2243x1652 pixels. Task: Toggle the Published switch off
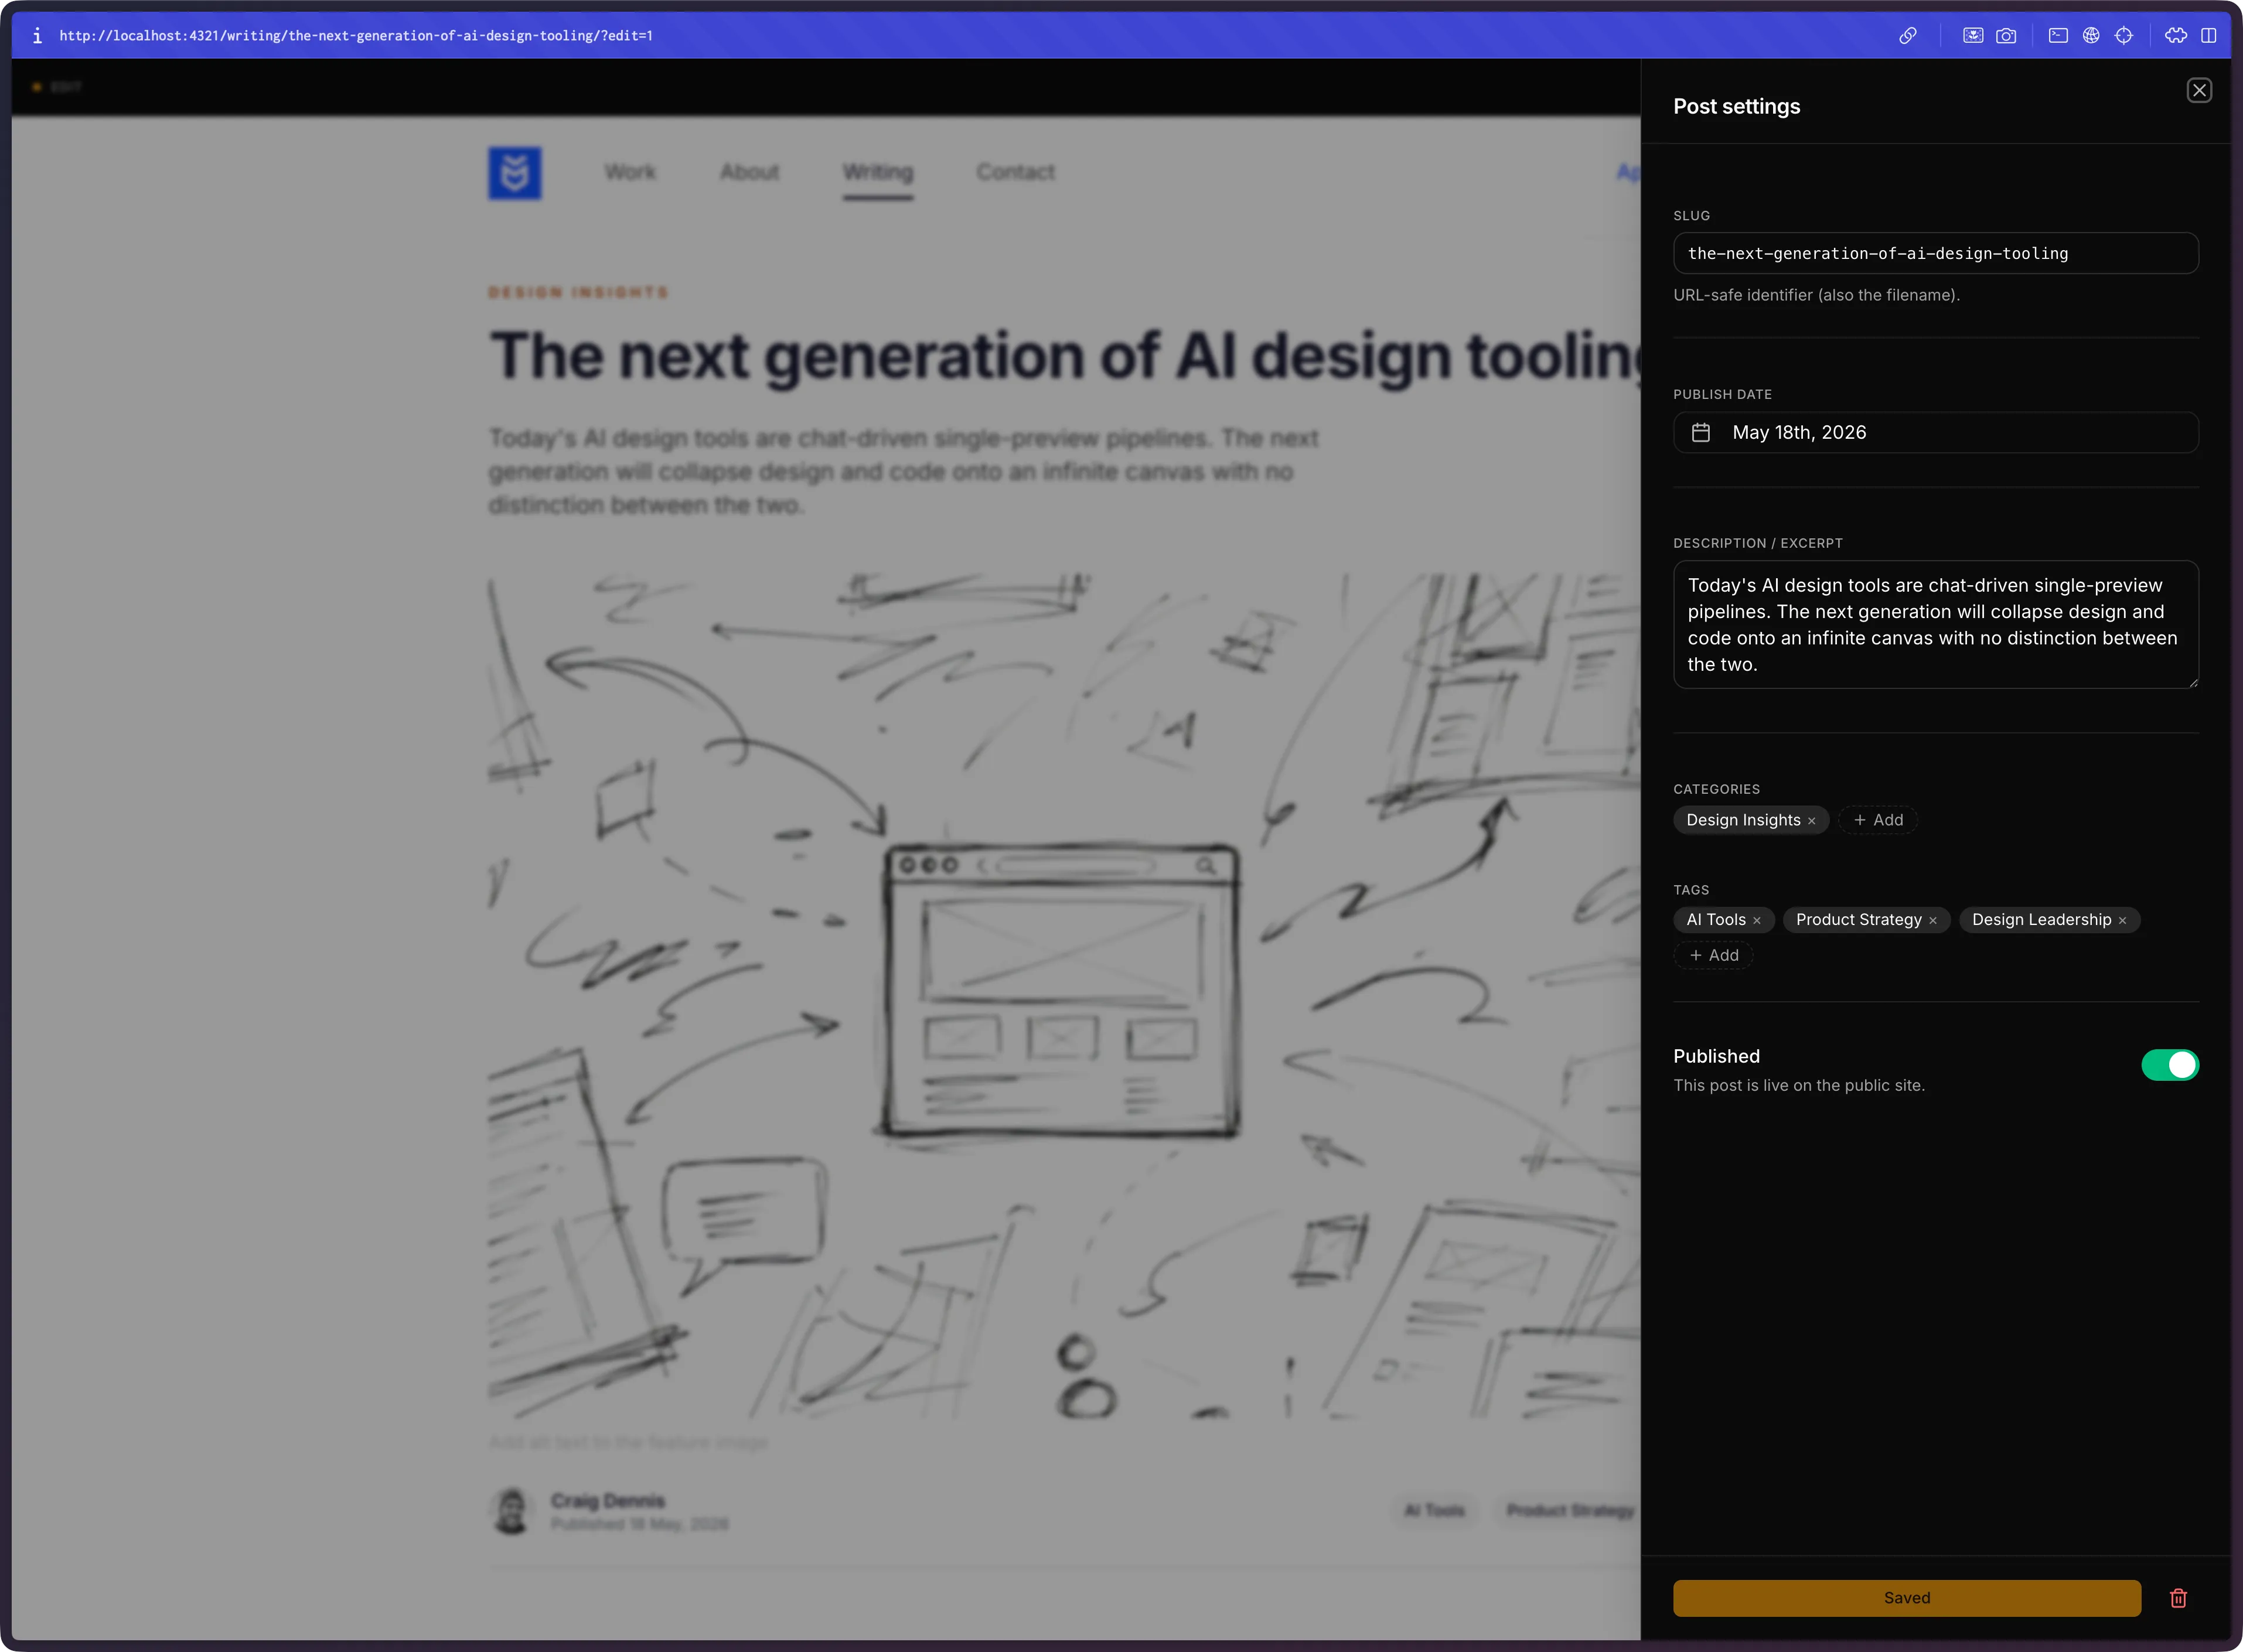2170,1065
